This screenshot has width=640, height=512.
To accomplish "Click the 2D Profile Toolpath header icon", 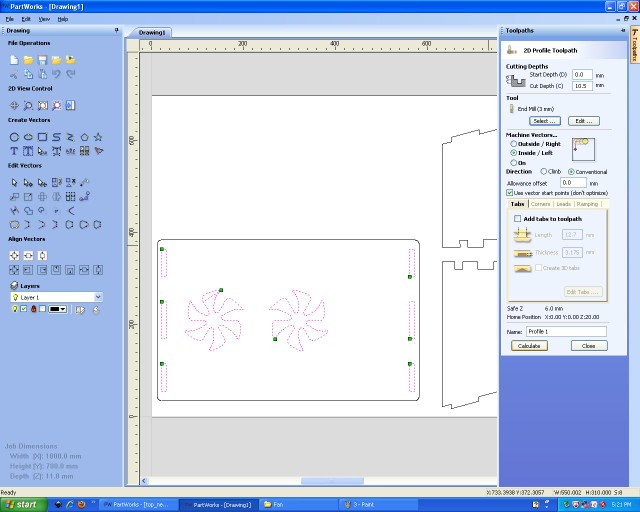I will pyautogui.click(x=512, y=50).
